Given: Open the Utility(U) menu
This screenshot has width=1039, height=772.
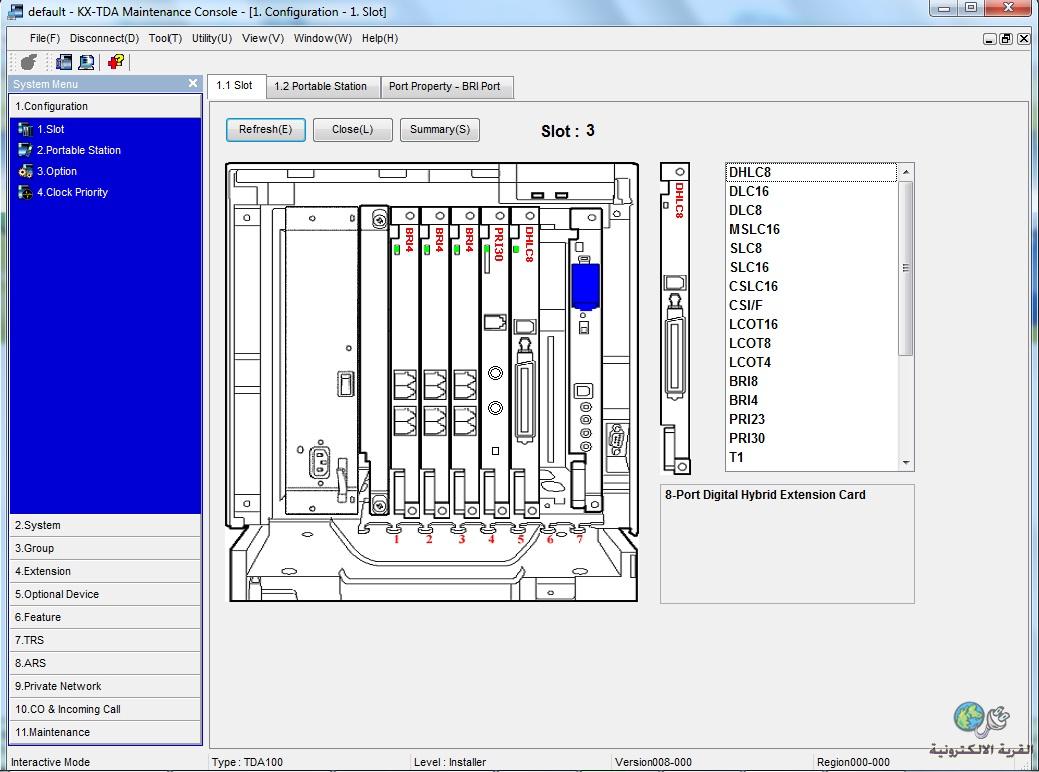Looking at the screenshot, I should pyautogui.click(x=212, y=38).
